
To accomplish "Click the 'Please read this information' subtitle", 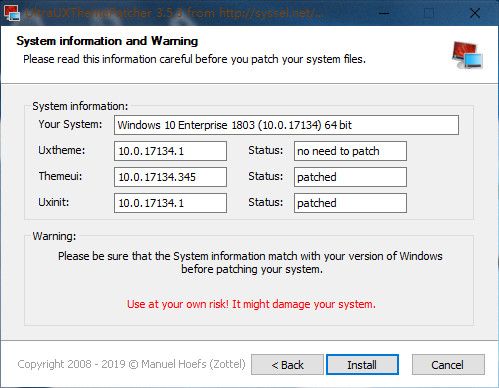I will pyautogui.click(x=194, y=59).
